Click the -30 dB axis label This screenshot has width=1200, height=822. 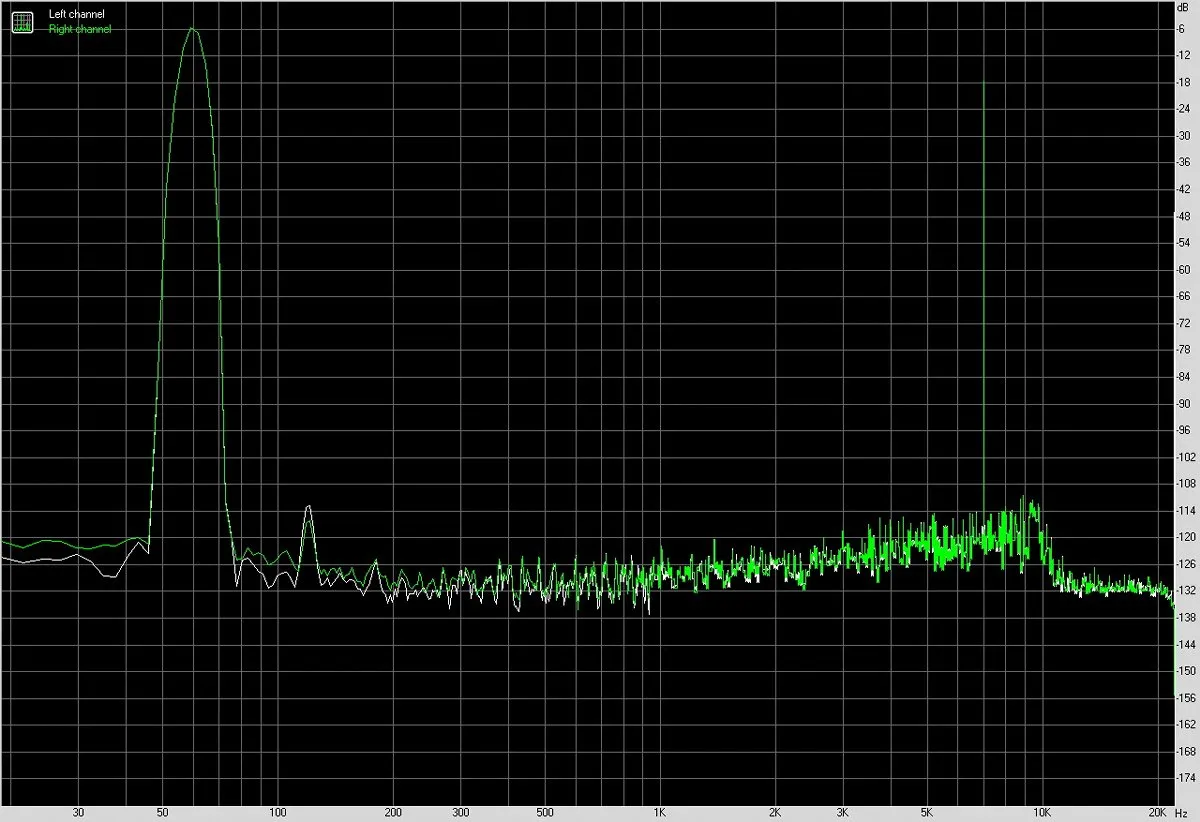click(x=1183, y=136)
